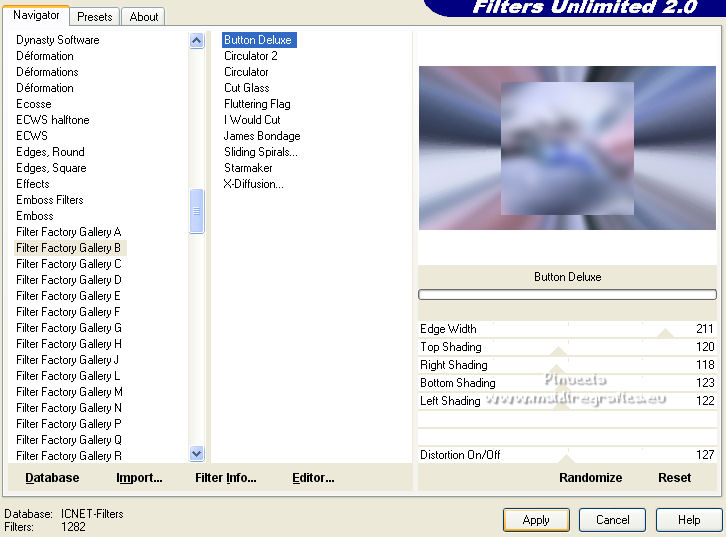Select Filter Factory Gallery E

[69, 296]
